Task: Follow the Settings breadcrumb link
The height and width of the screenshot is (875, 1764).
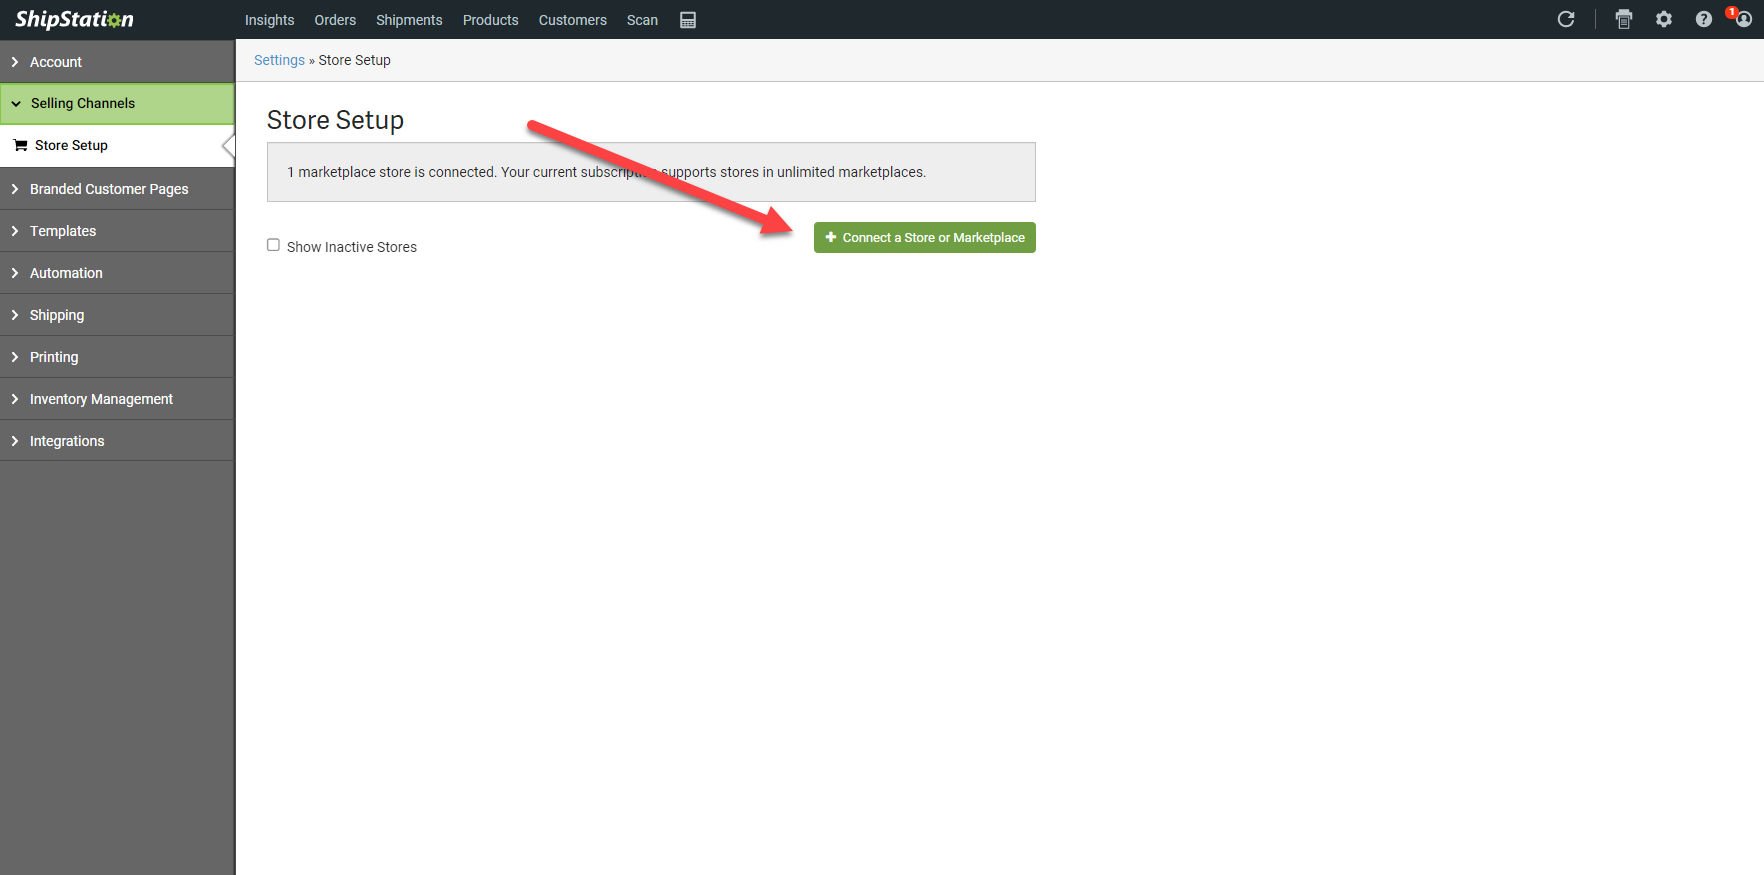Action: [x=279, y=60]
